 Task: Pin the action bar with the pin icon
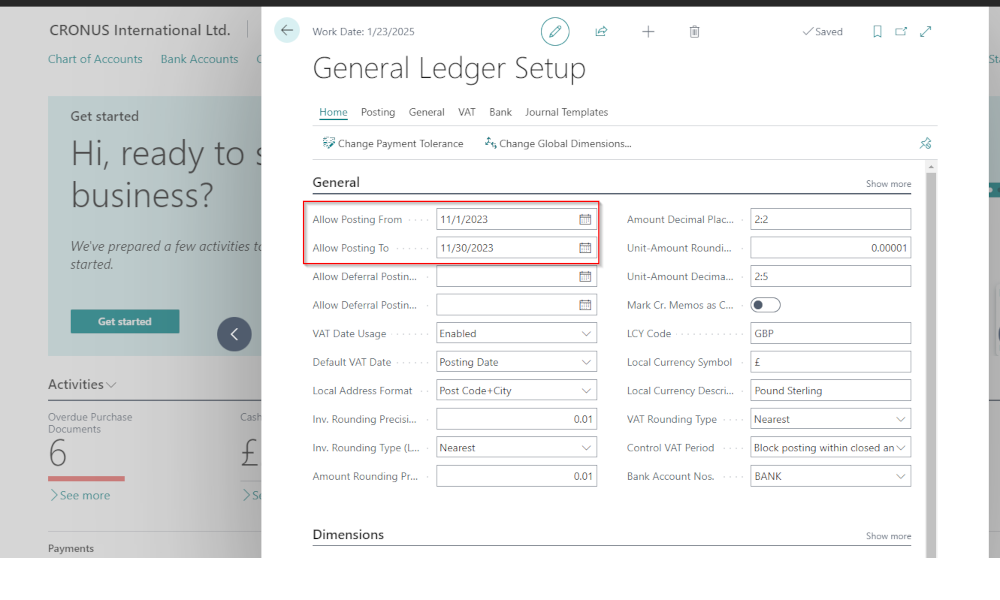(x=925, y=143)
